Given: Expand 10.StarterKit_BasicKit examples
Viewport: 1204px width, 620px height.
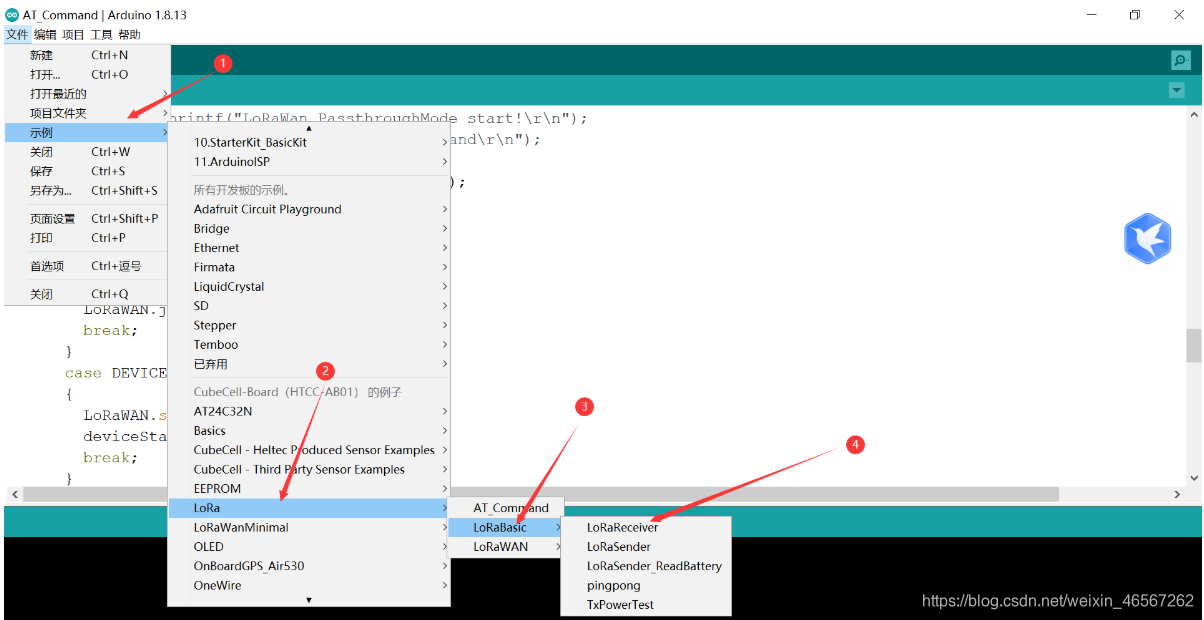Looking at the screenshot, I should coord(309,142).
